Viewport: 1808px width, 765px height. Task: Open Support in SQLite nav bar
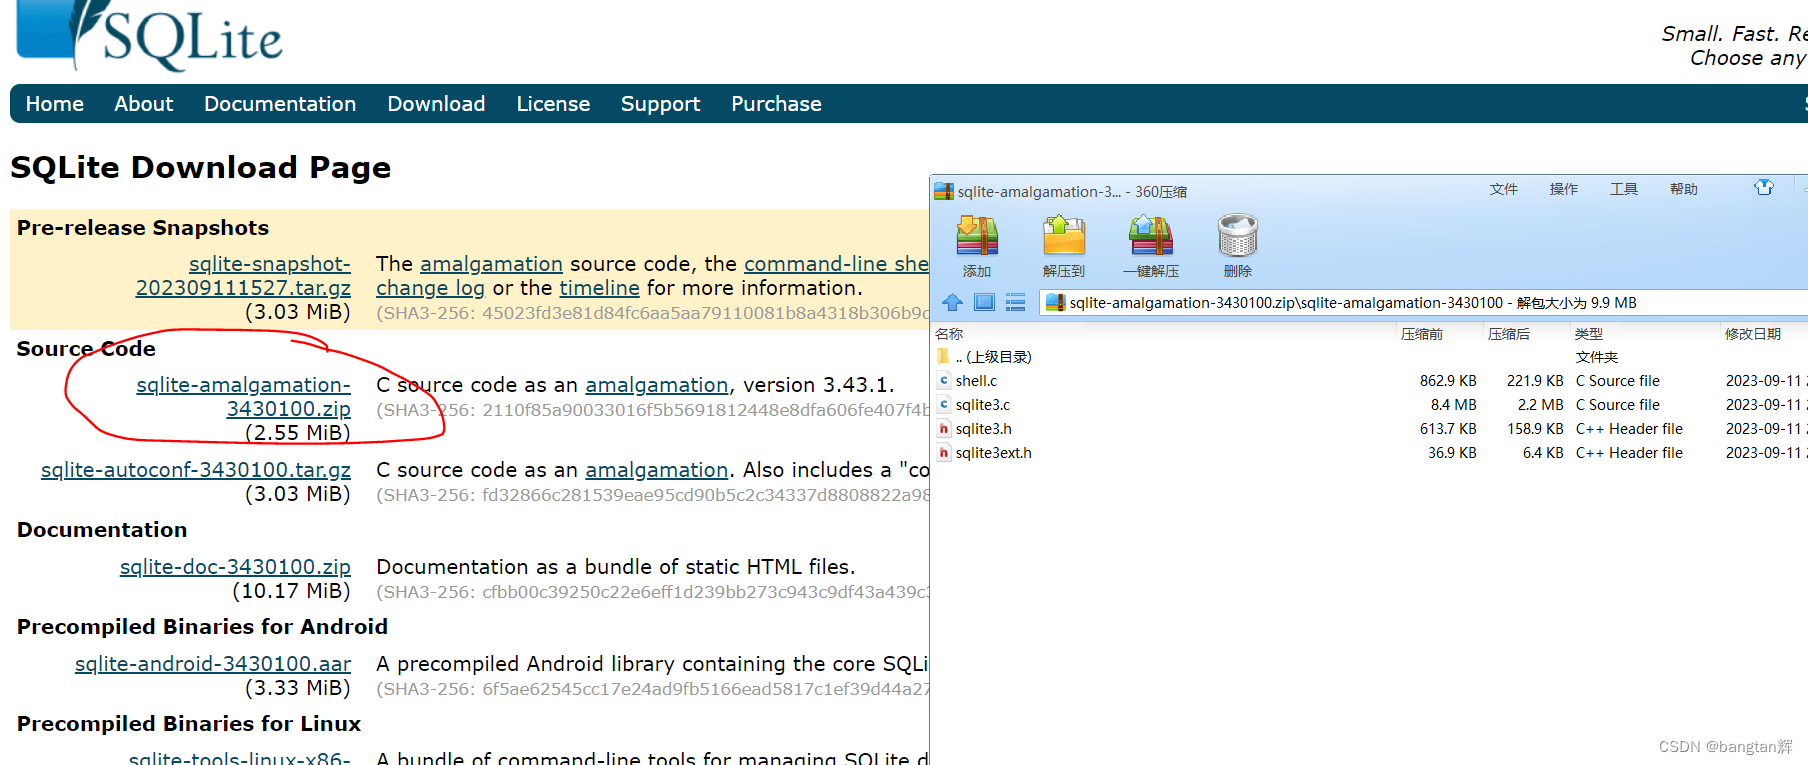(660, 104)
